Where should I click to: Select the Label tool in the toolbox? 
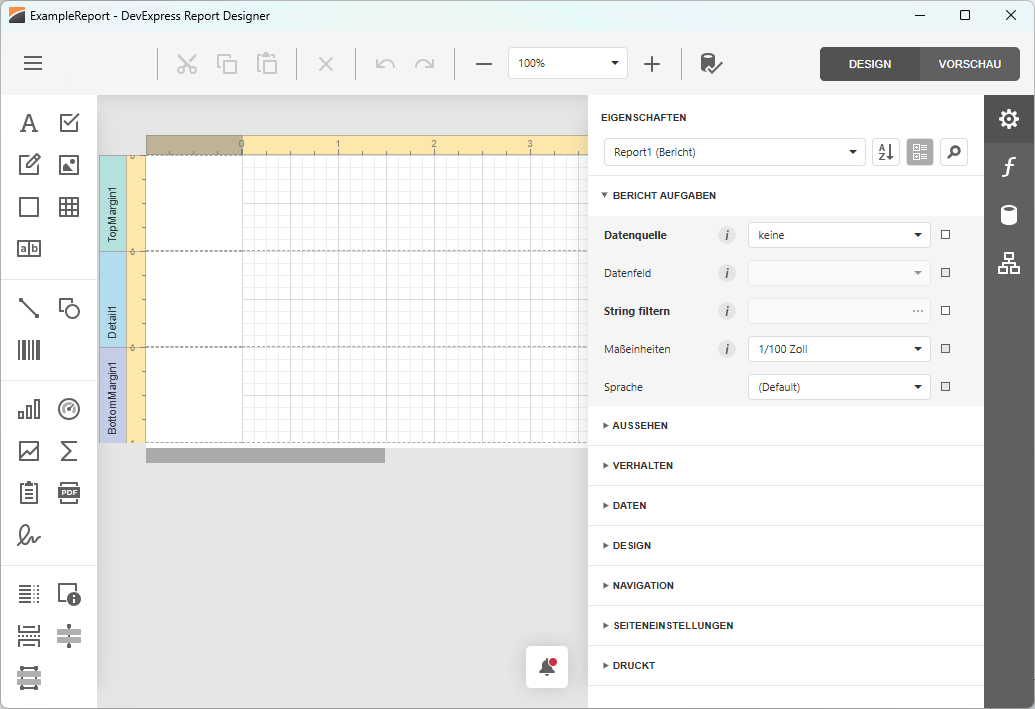coord(28,122)
